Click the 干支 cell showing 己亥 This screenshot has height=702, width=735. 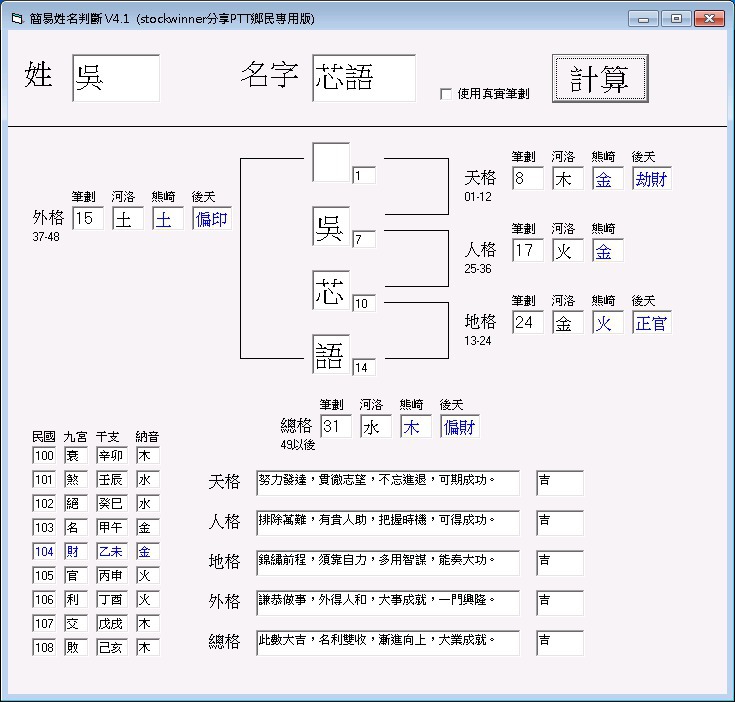pyautogui.click(x=112, y=648)
